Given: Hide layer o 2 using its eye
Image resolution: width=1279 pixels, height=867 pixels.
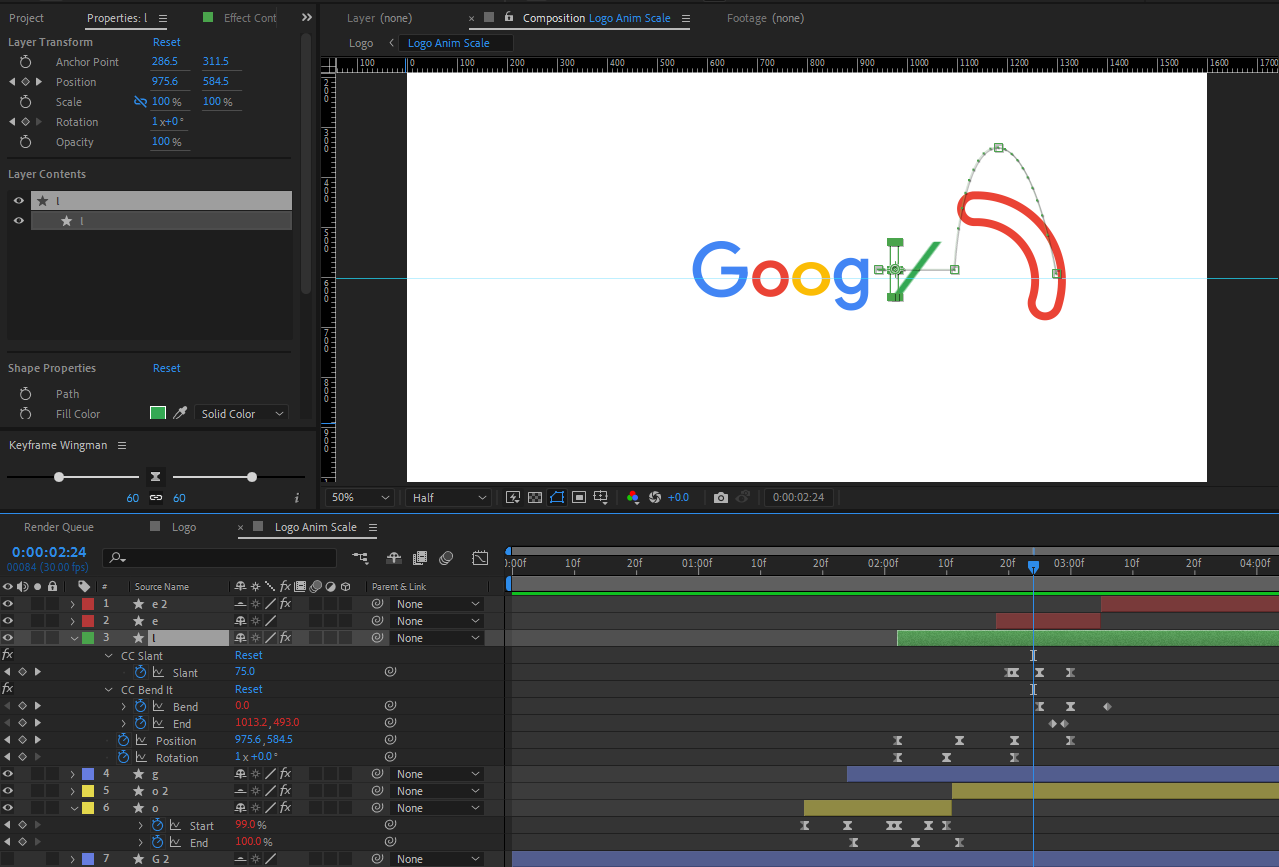Looking at the screenshot, I should click(8, 791).
